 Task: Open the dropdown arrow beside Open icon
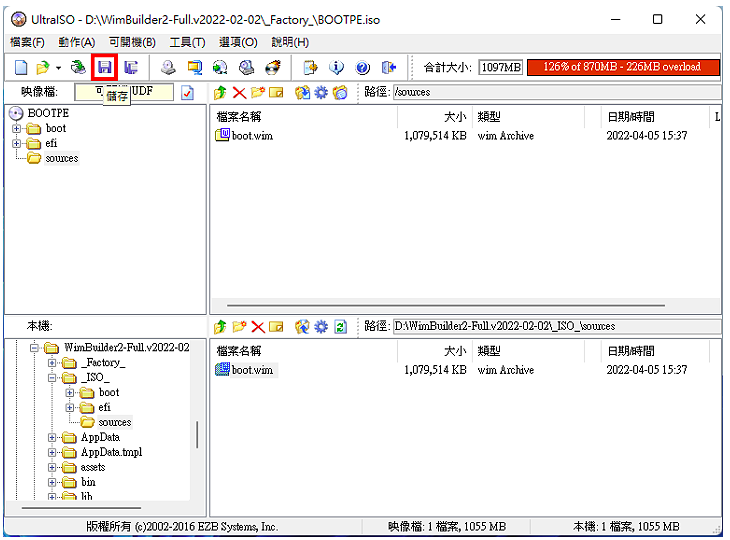coord(58,68)
